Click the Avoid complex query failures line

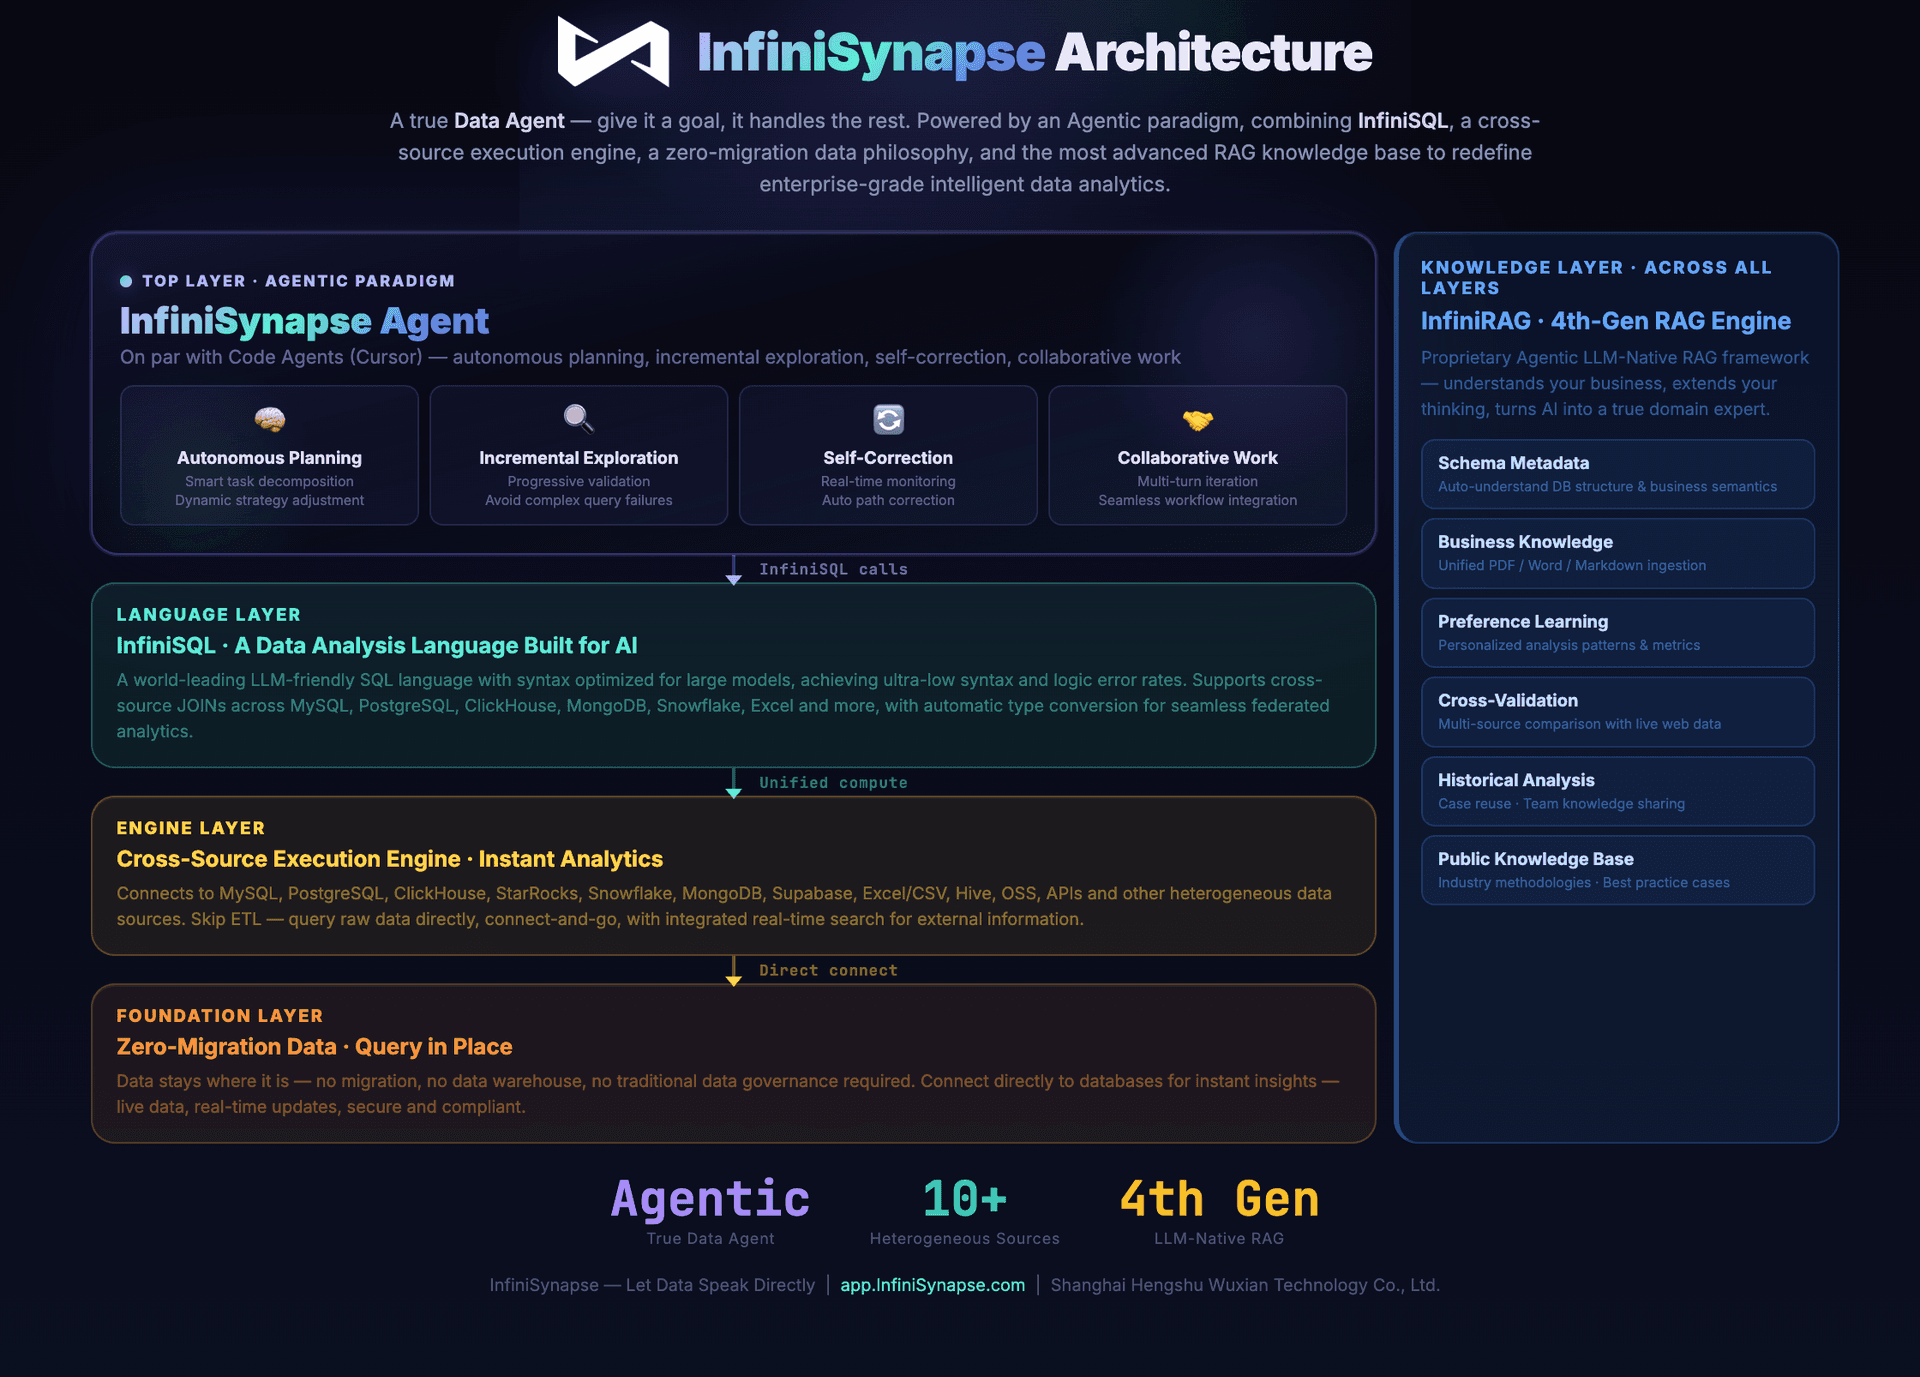click(578, 501)
